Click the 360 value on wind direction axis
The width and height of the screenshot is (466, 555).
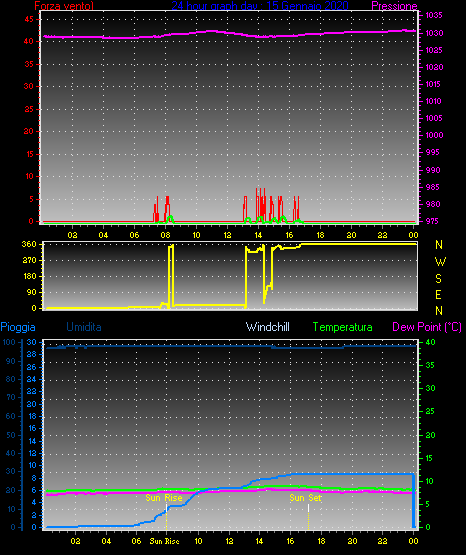pos(29,244)
